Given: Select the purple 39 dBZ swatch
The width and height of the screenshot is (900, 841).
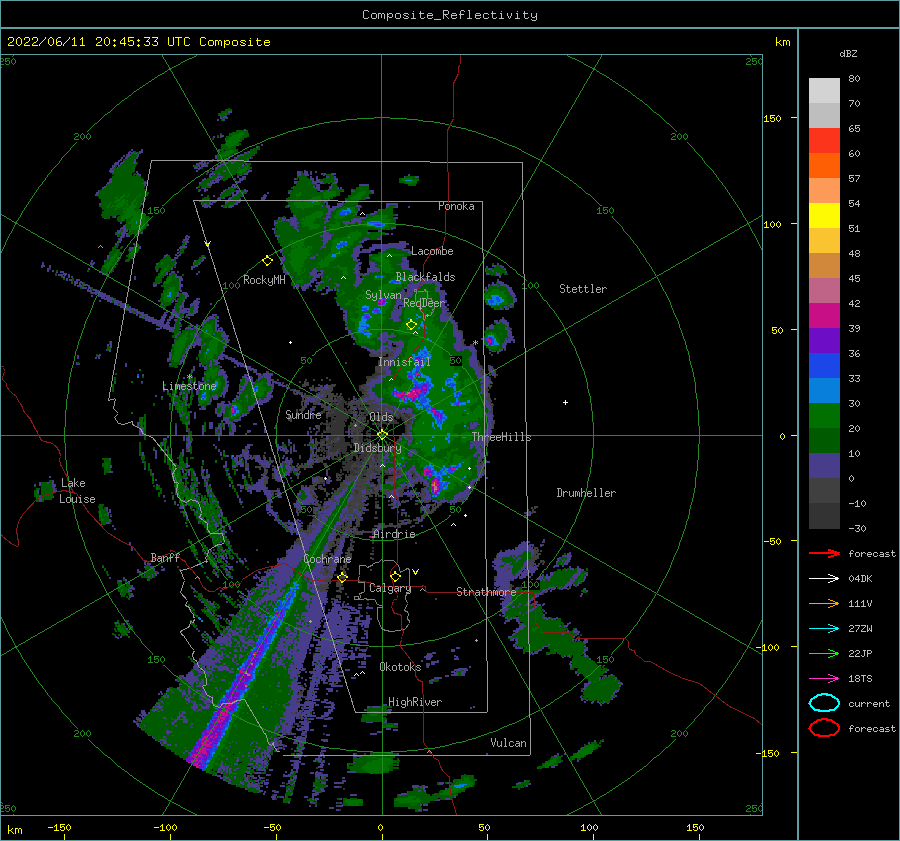Looking at the screenshot, I should tap(824, 340).
